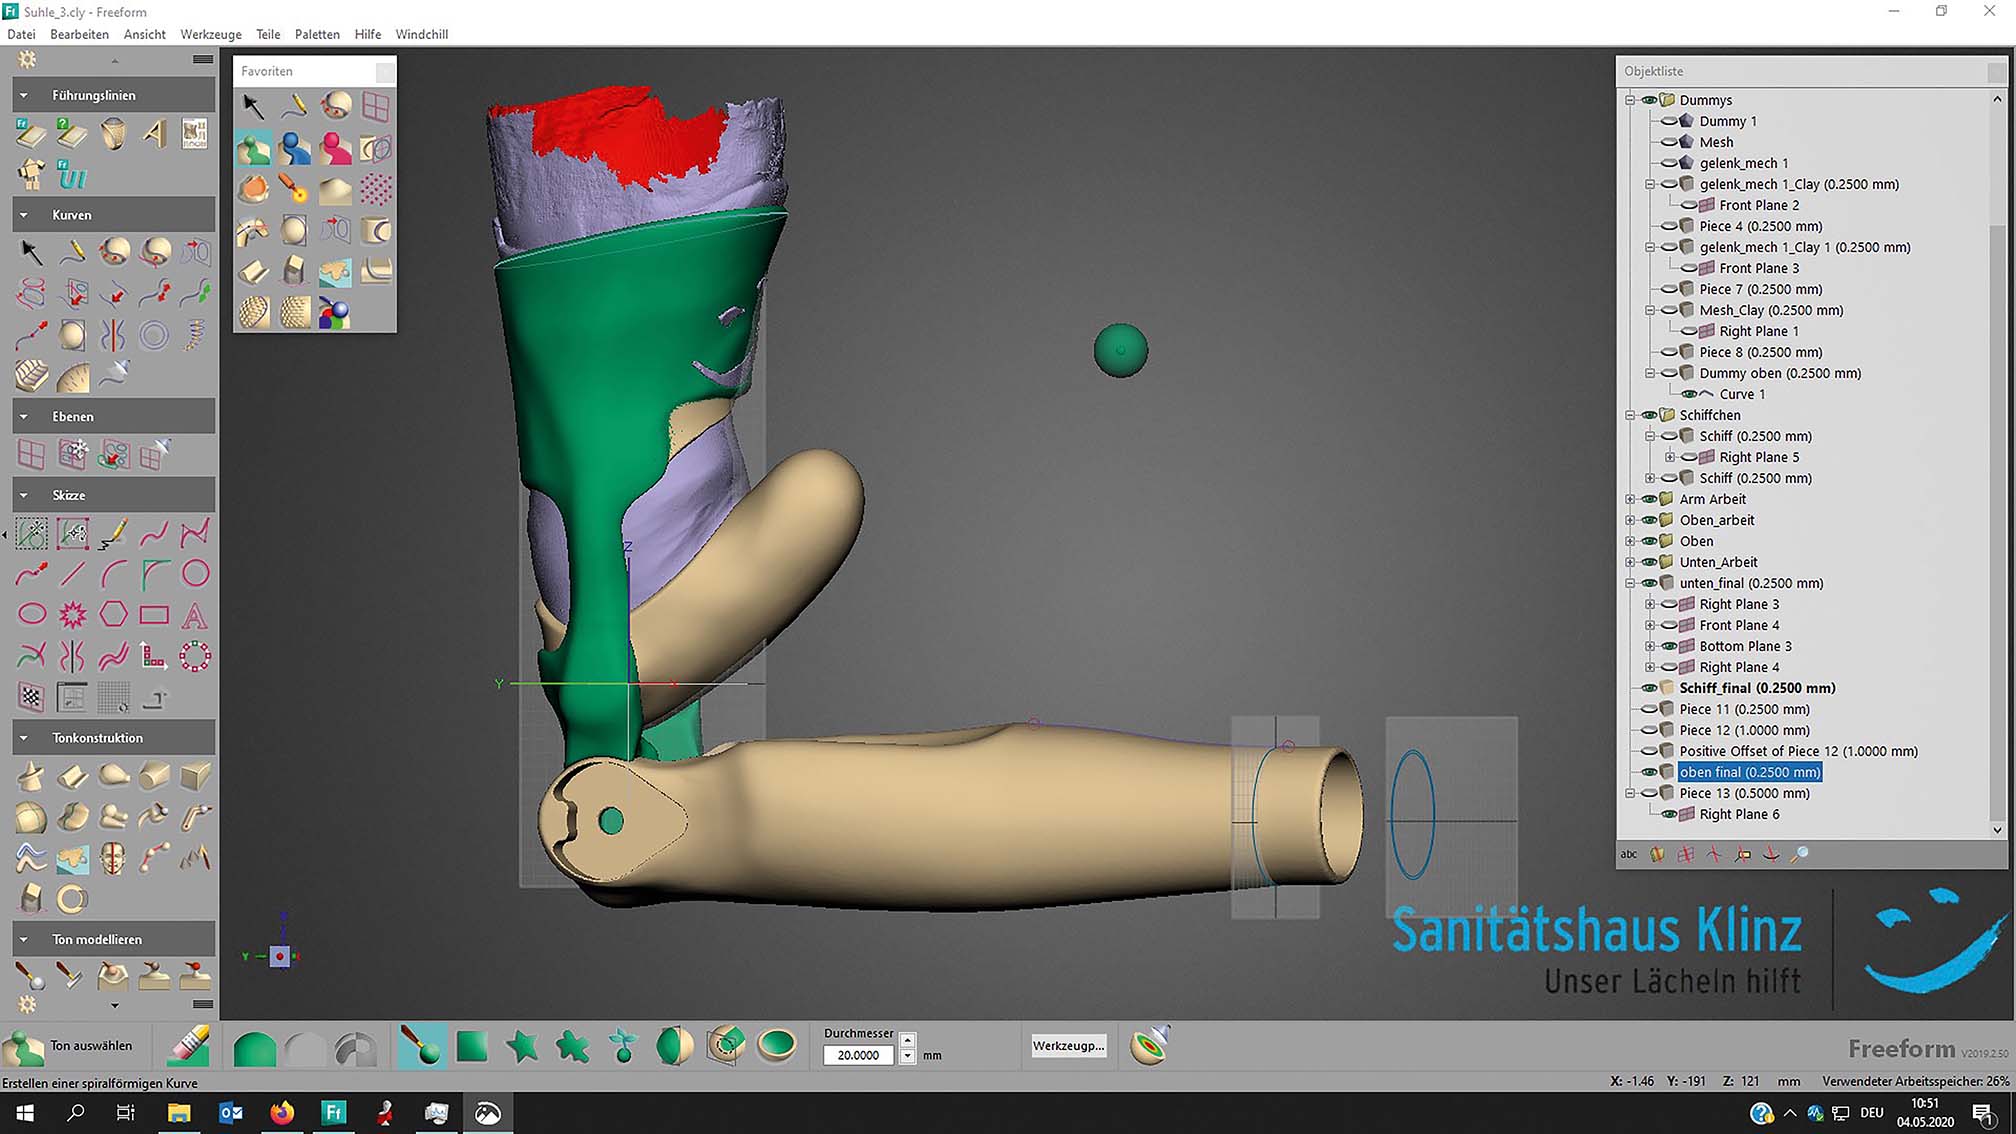Select the eraser tool in bottom toolbar

click(188, 1046)
